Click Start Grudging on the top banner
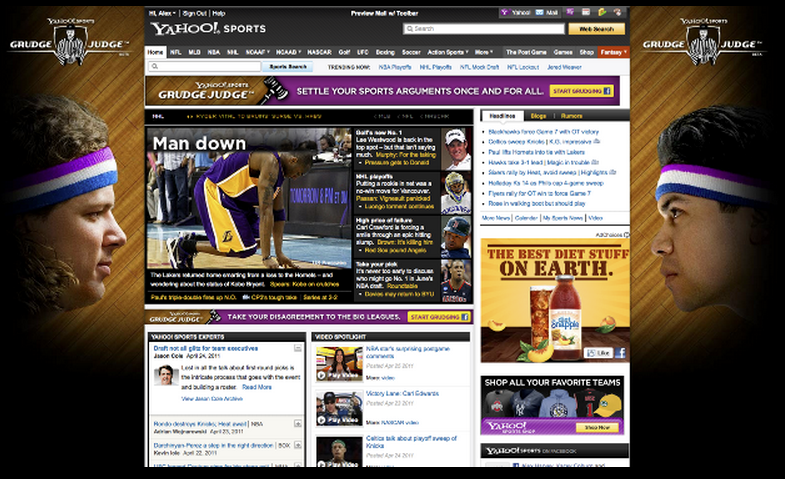Screen dimensions: 785x479 tap(581, 91)
